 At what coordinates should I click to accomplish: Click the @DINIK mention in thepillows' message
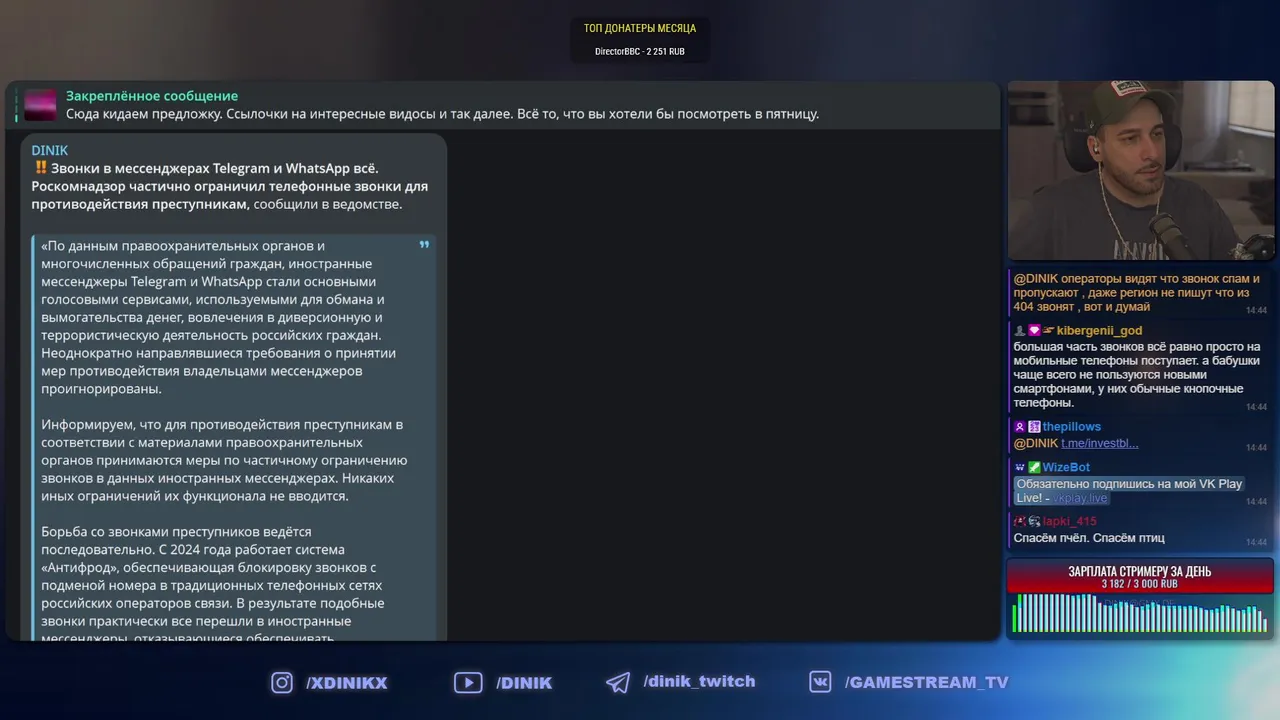point(1036,443)
